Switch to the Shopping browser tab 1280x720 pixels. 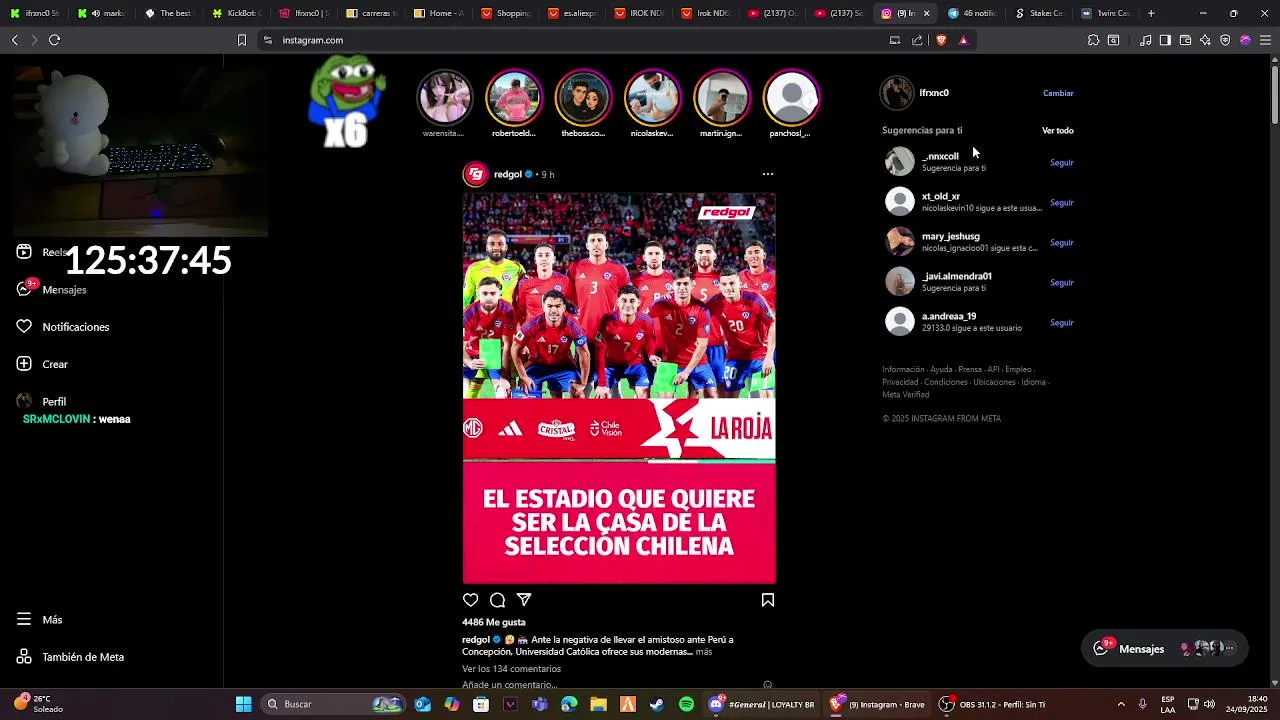tap(507, 13)
